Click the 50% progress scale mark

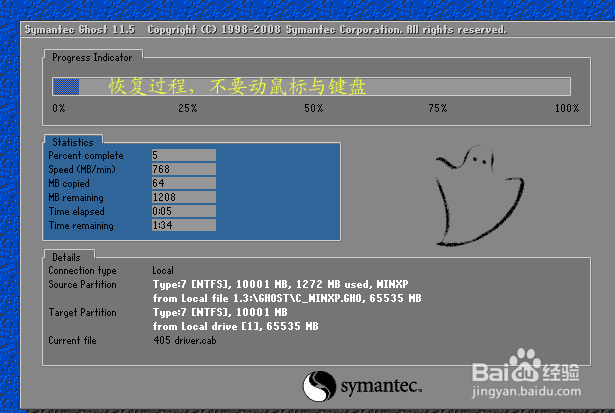click(x=313, y=108)
